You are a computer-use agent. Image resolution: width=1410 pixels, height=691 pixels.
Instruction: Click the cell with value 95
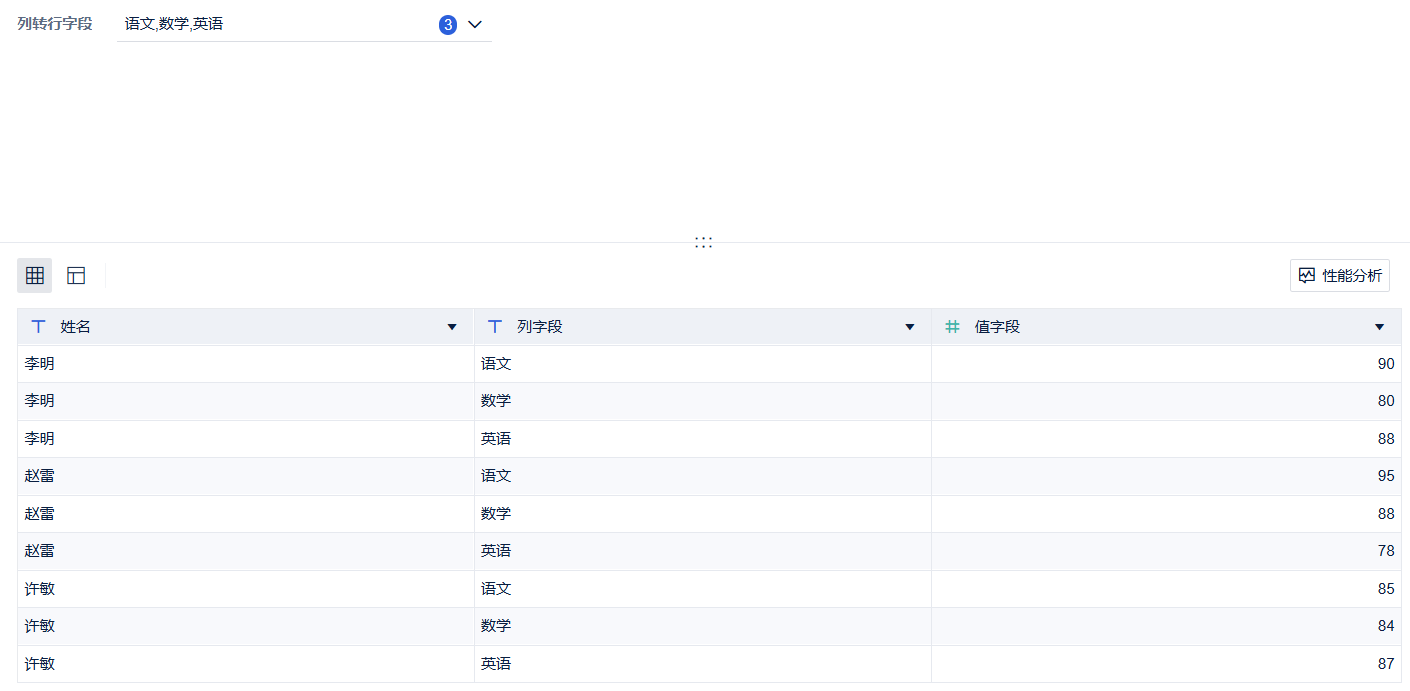1385,476
